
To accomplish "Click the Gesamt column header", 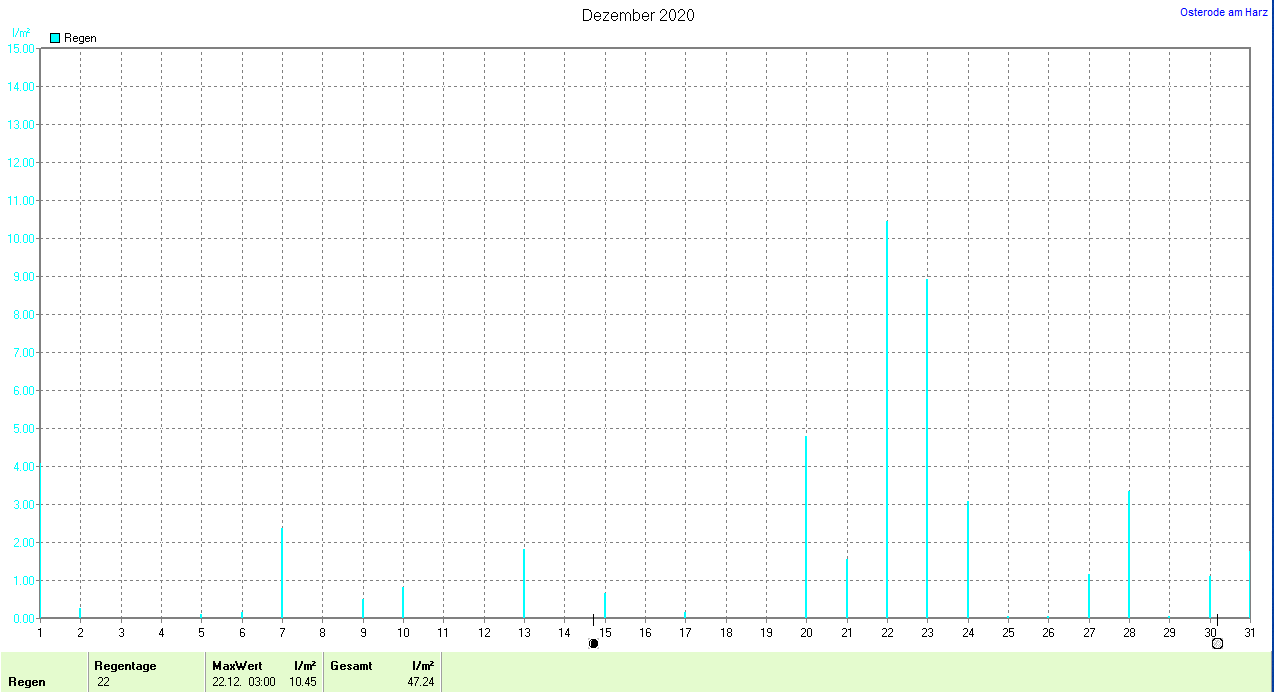I will click(351, 666).
